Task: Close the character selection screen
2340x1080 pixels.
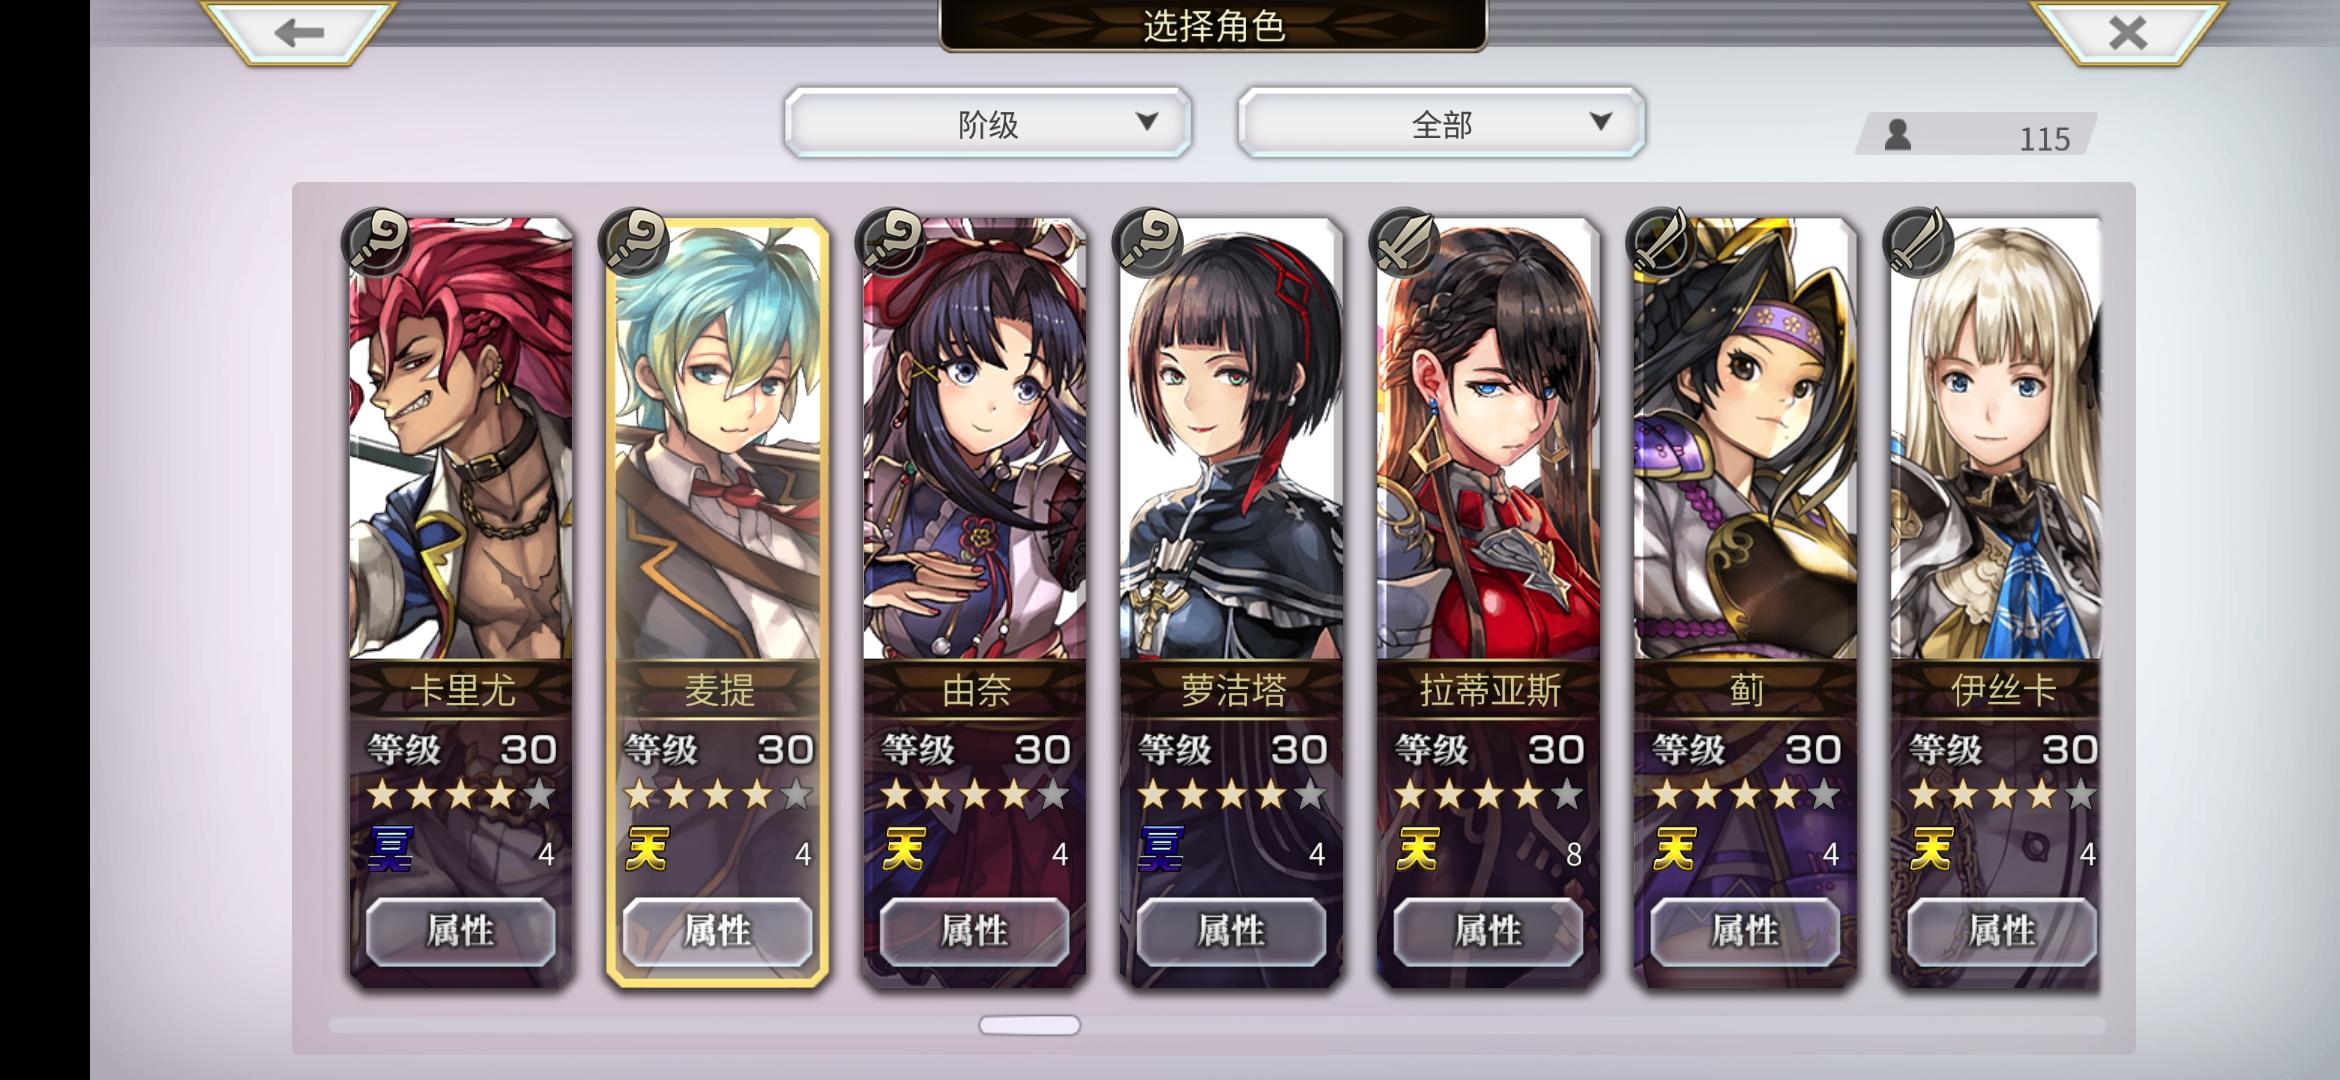Action: click(x=2127, y=32)
